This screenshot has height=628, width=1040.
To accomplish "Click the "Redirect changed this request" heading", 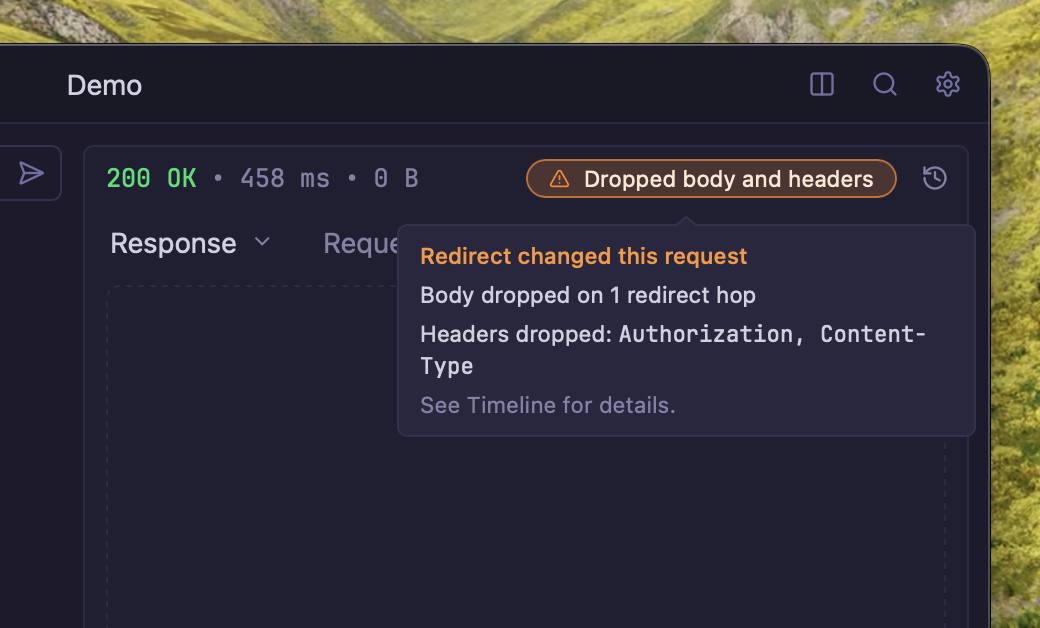I will point(584,256).
